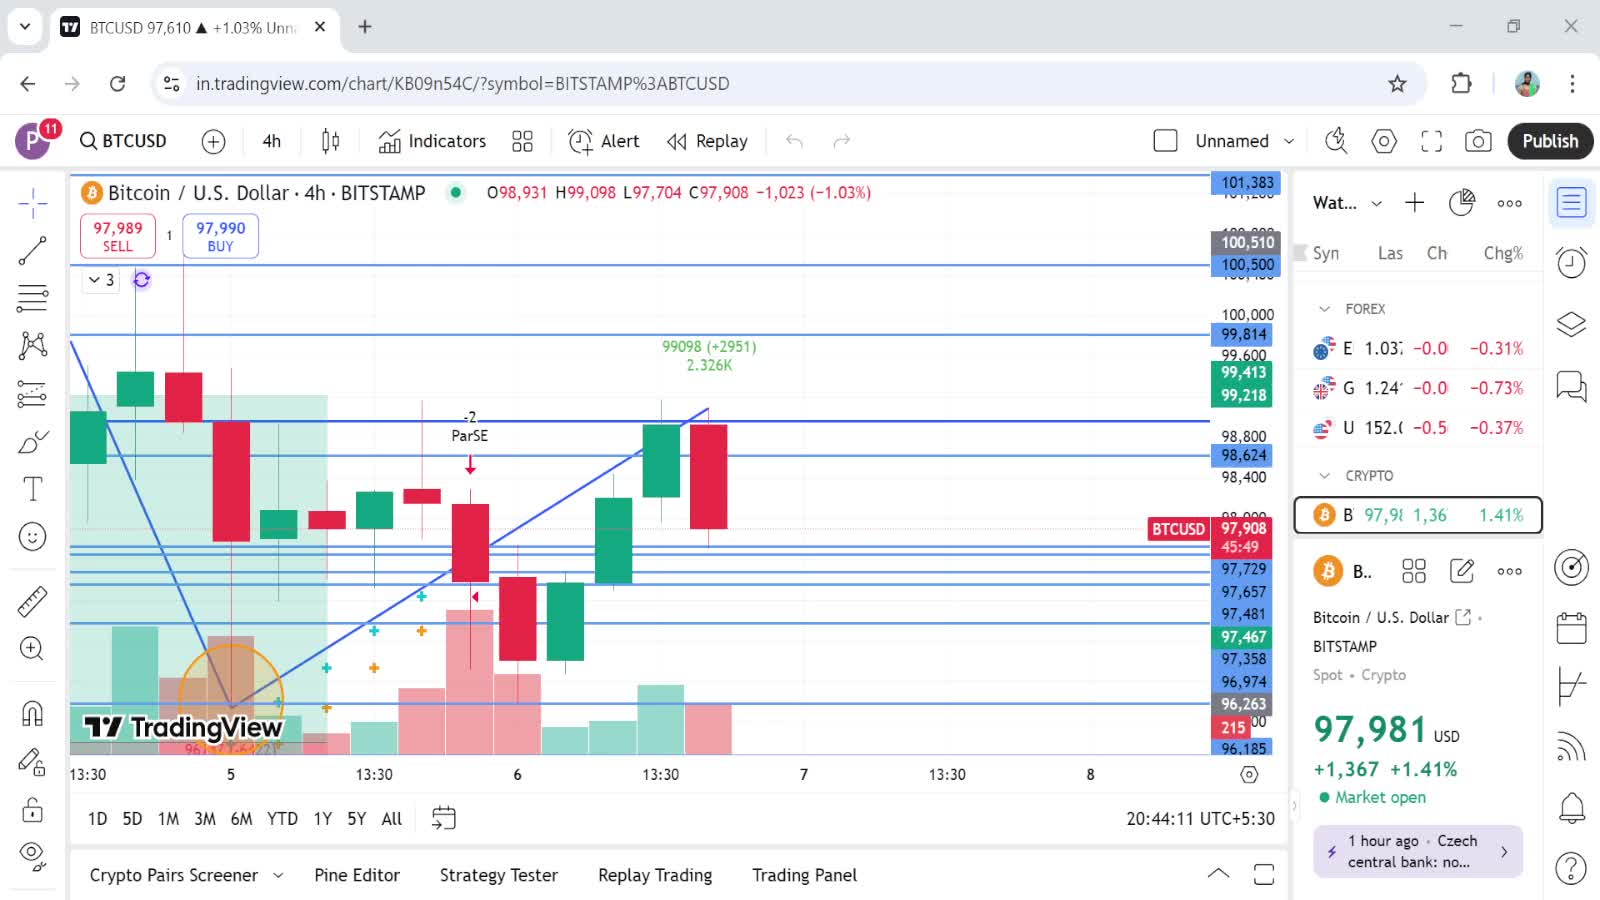
Task: Open the go to date calendar
Action: [x=443, y=818]
